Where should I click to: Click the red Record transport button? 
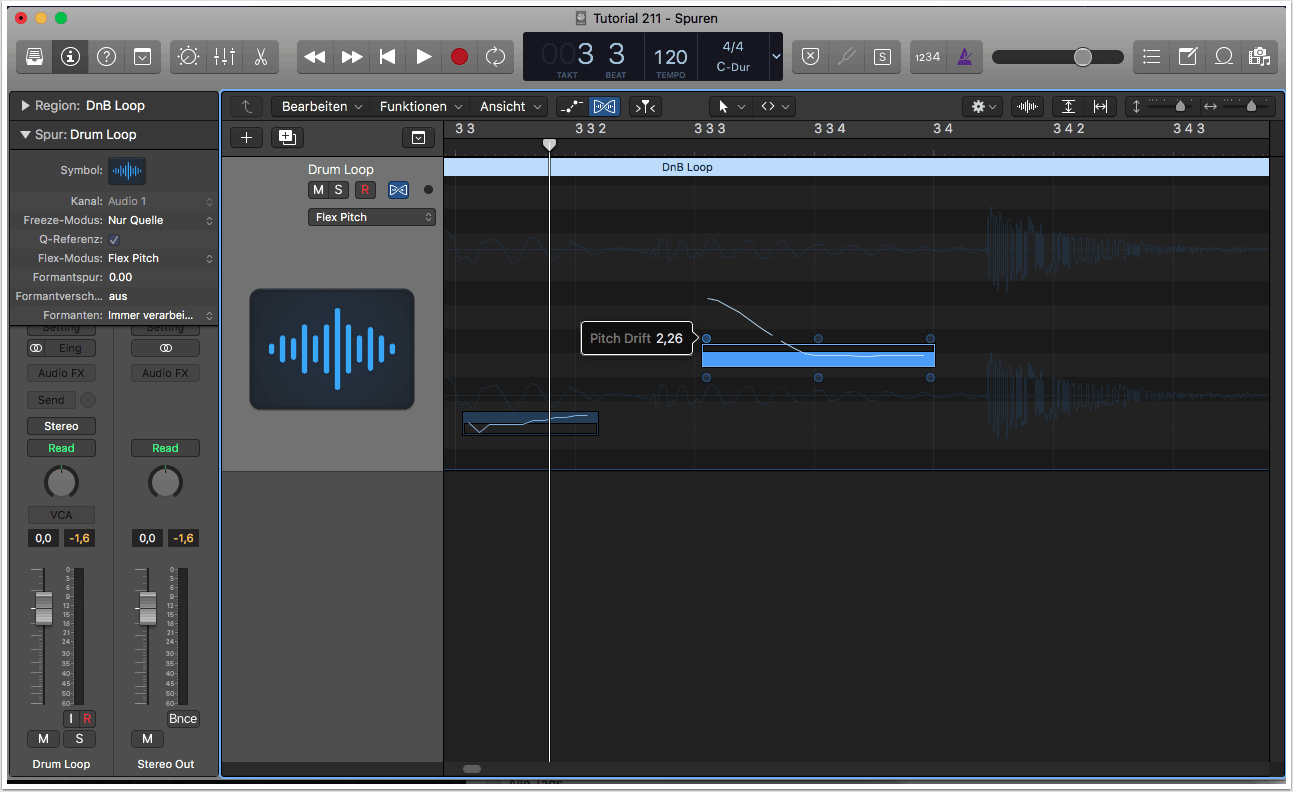(459, 57)
